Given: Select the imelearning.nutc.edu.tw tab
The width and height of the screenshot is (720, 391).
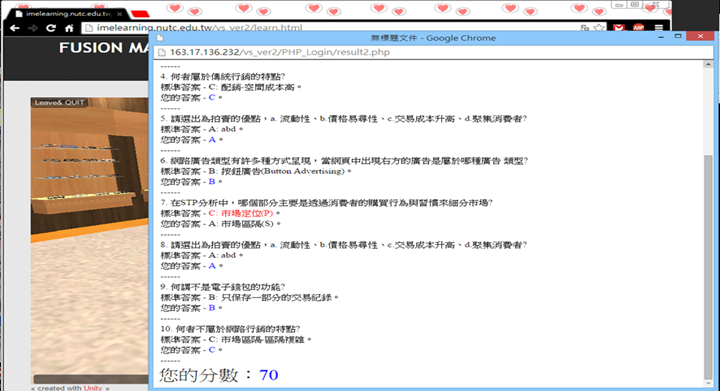Looking at the screenshot, I should (x=67, y=14).
